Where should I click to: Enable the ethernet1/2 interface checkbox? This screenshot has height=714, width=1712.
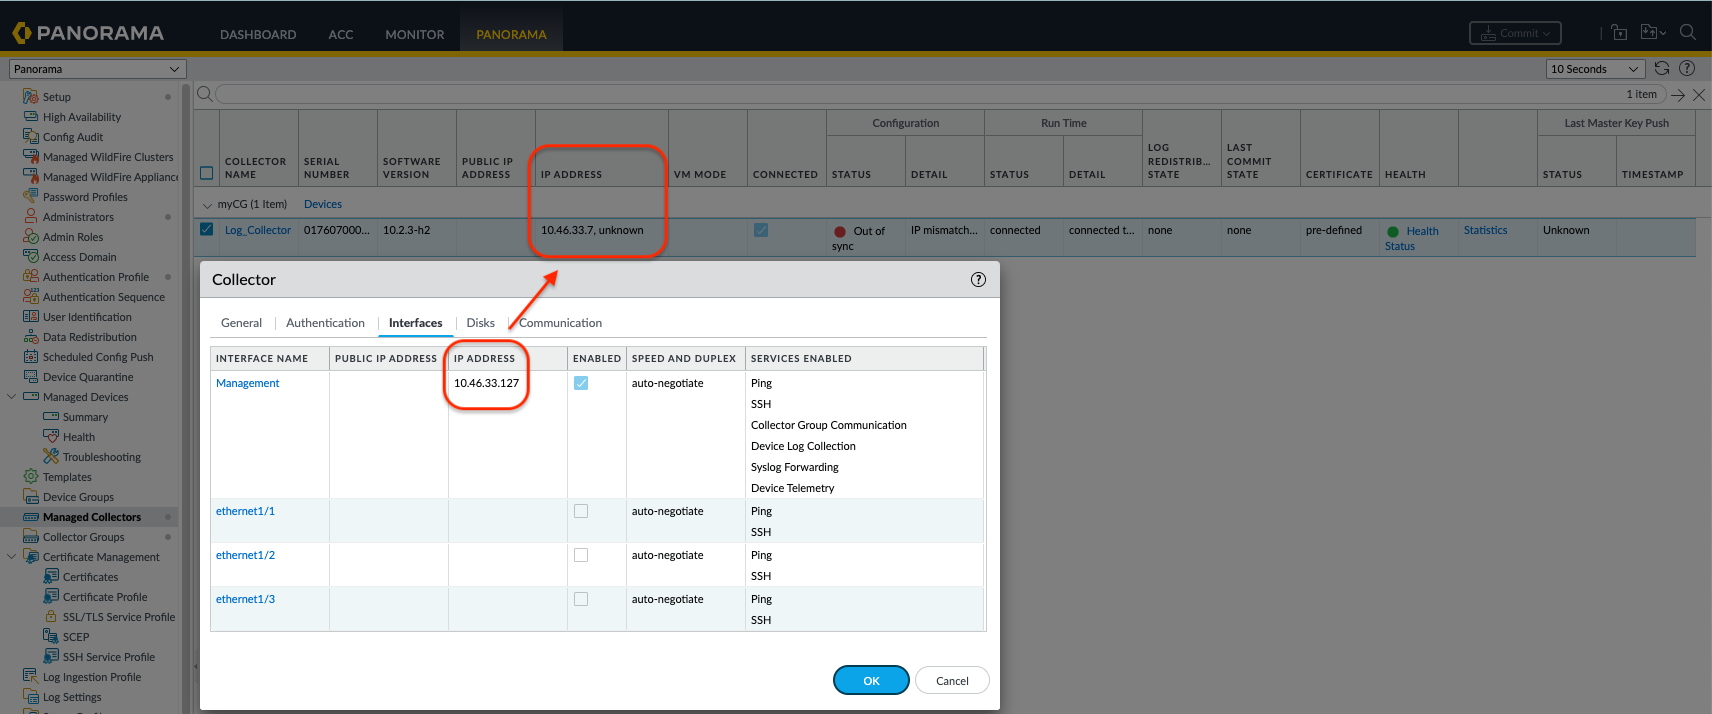point(581,555)
